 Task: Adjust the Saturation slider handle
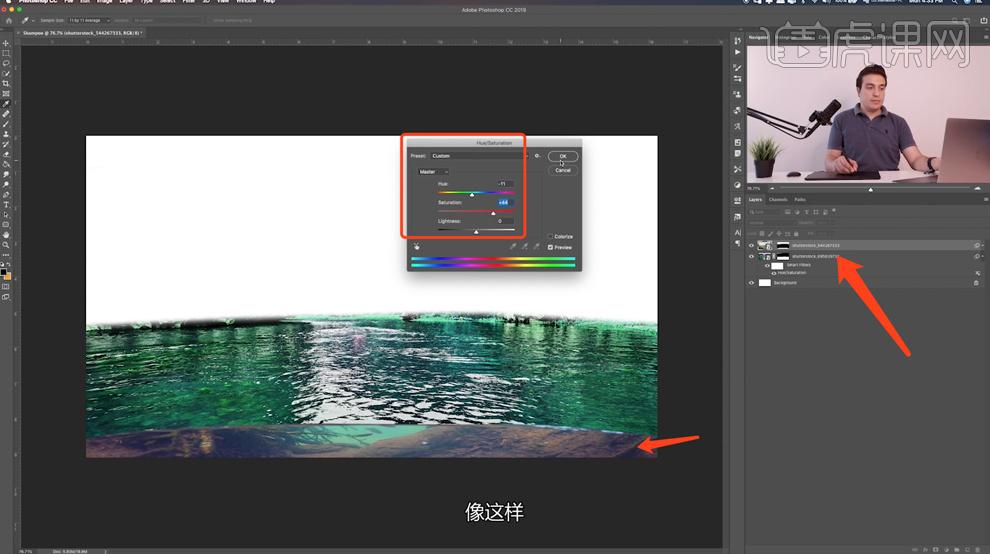pyautogui.click(x=494, y=214)
